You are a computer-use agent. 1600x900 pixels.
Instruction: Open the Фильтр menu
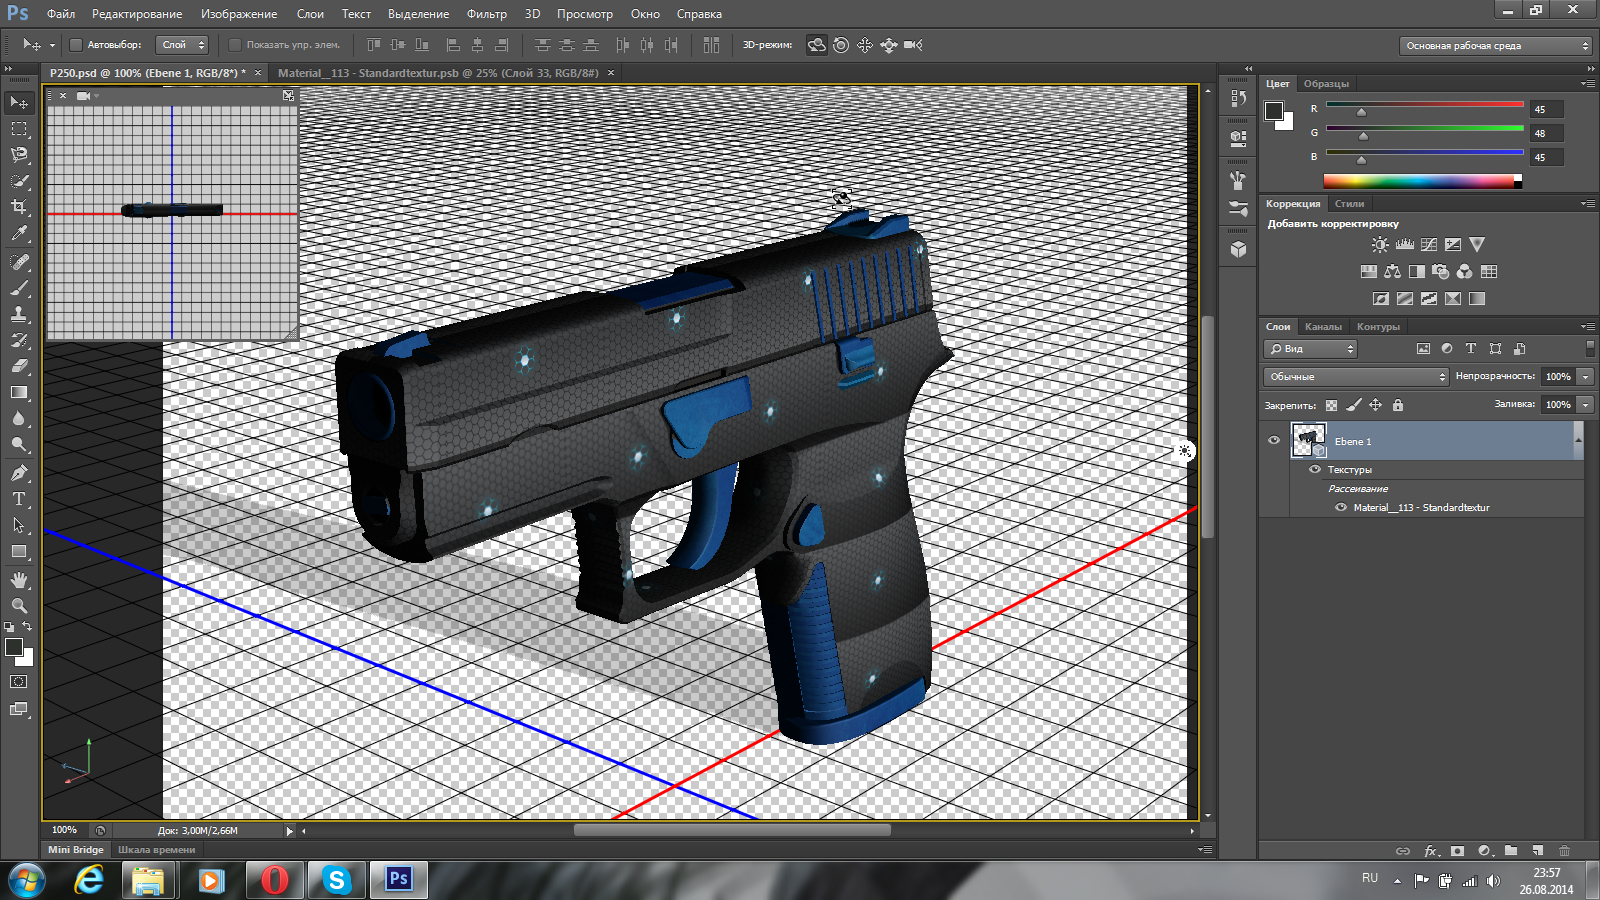coord(486,14)
